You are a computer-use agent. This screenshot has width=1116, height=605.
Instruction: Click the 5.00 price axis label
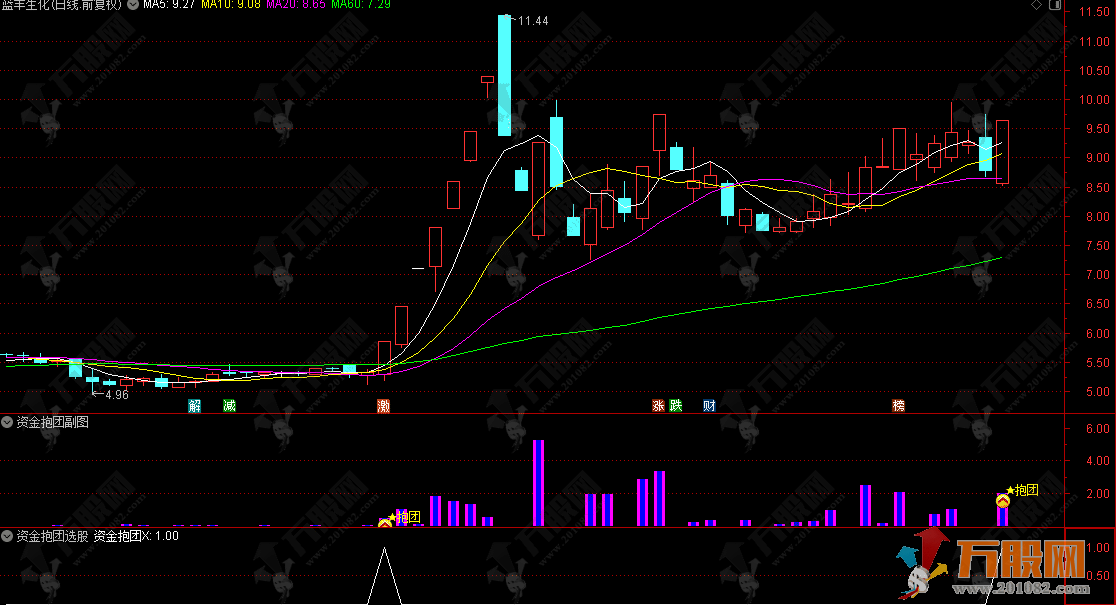tap(1097, 391)
